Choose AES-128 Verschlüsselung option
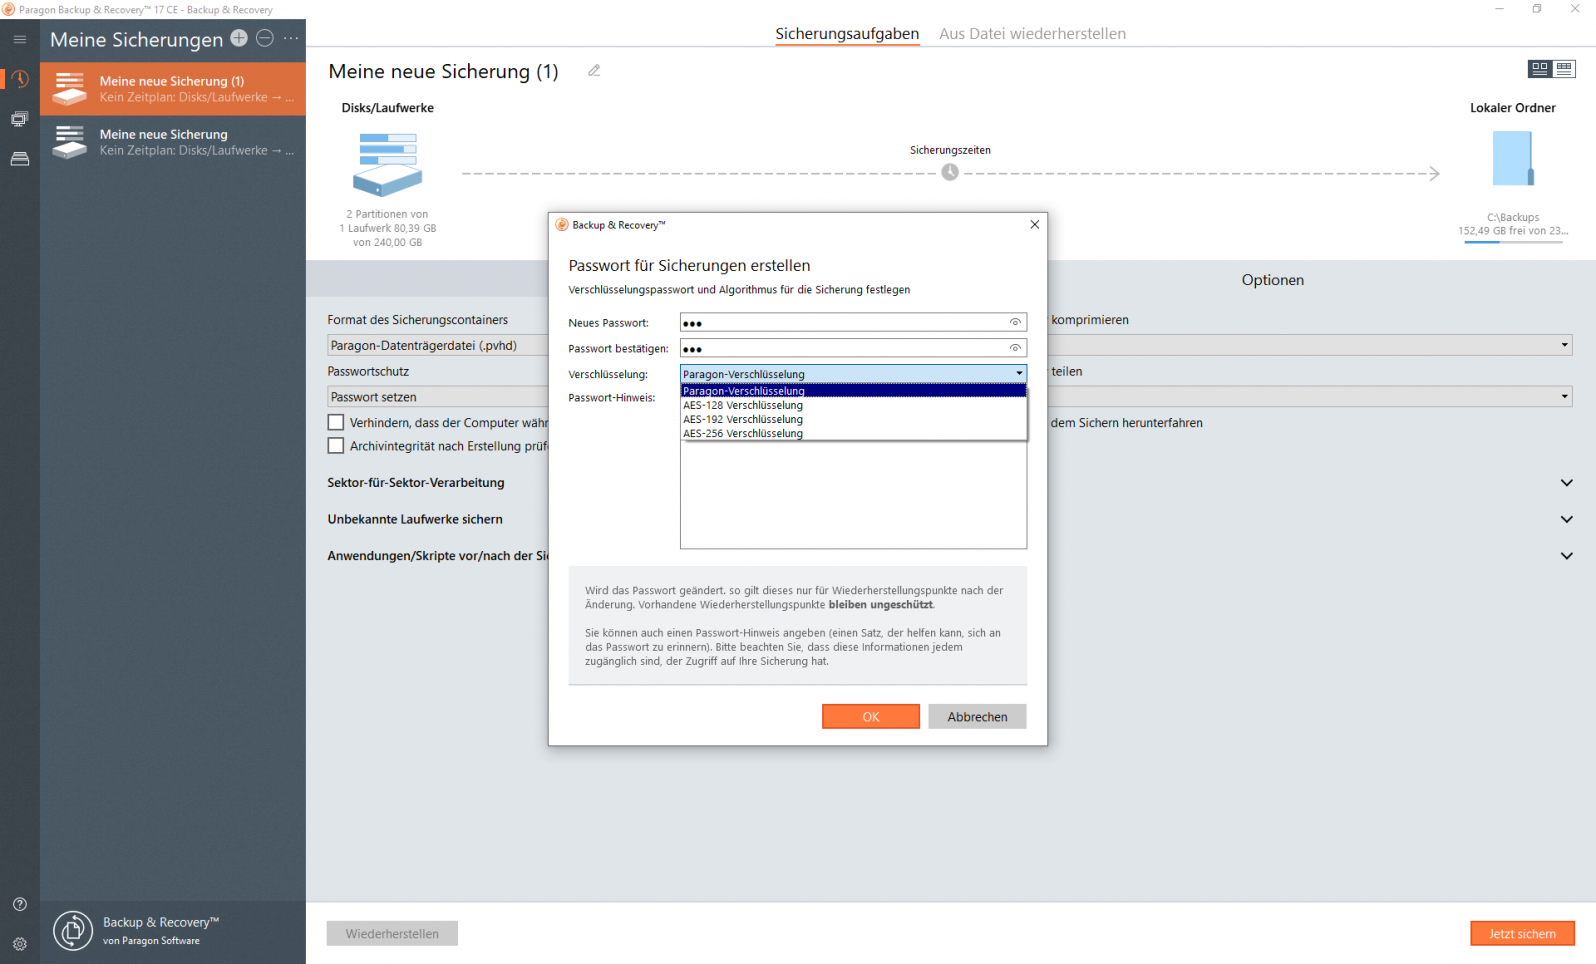The width and height of the screenshot is (1596, 964). (743, 406)
